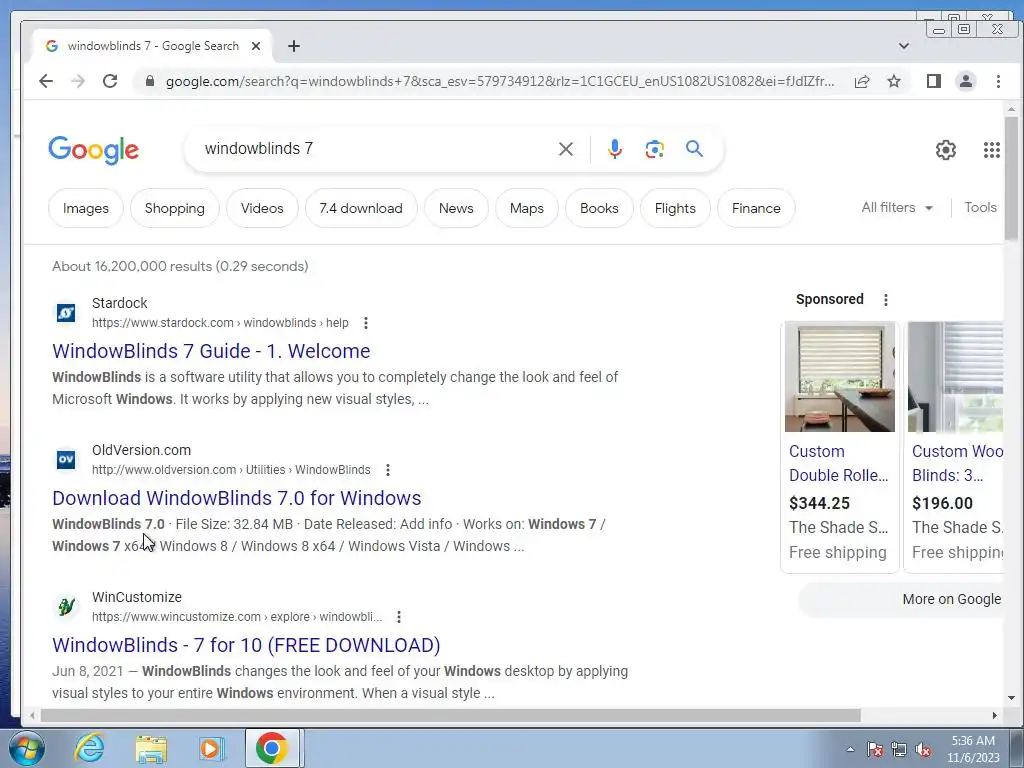
Task: Open the taskbar clock and date
Action: (973, 749)
